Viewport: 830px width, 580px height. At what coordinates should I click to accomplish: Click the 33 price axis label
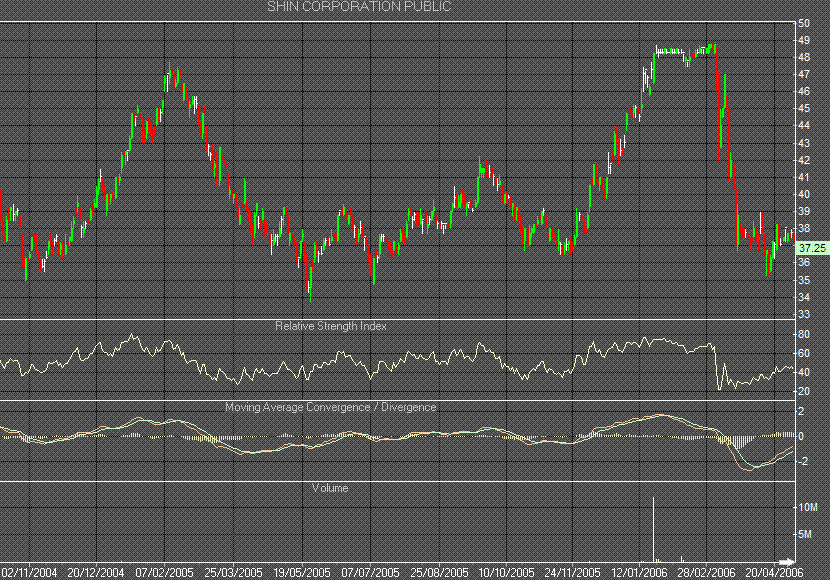804,314
